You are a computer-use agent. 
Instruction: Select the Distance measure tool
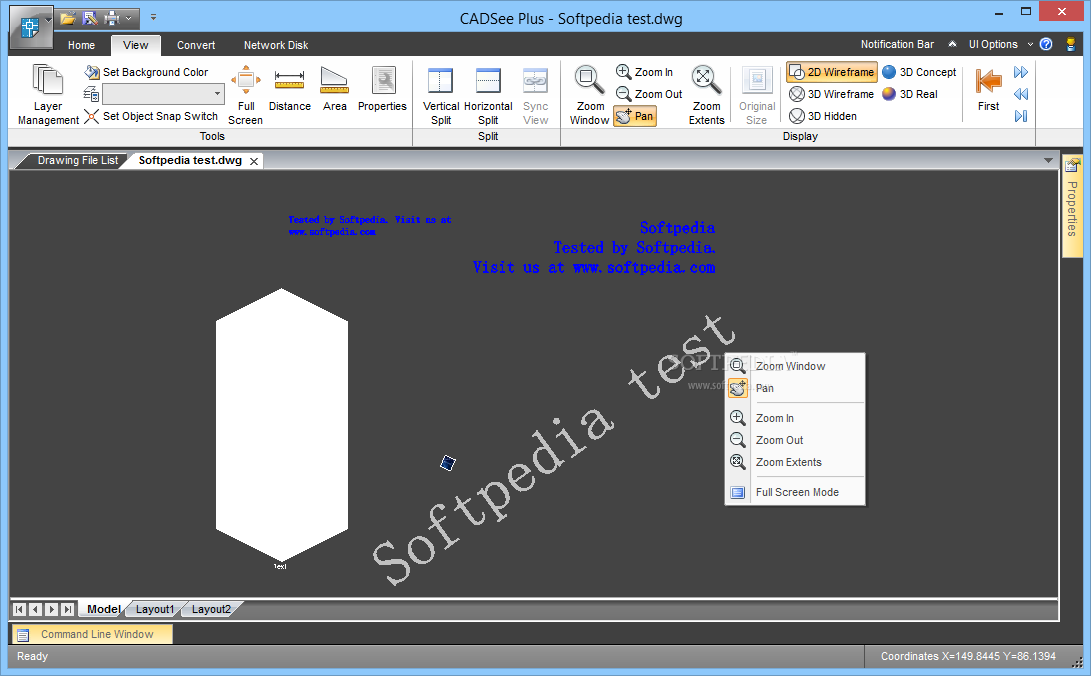289,88
